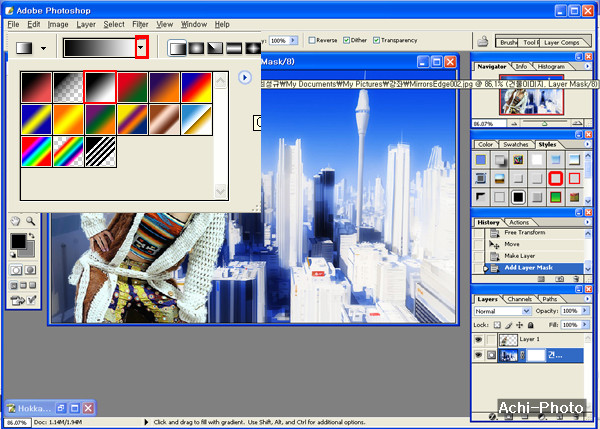Open the Filter menu
The width and height of the screenshot is (600, 429).
pyautogui.click(x=140, y=24)
